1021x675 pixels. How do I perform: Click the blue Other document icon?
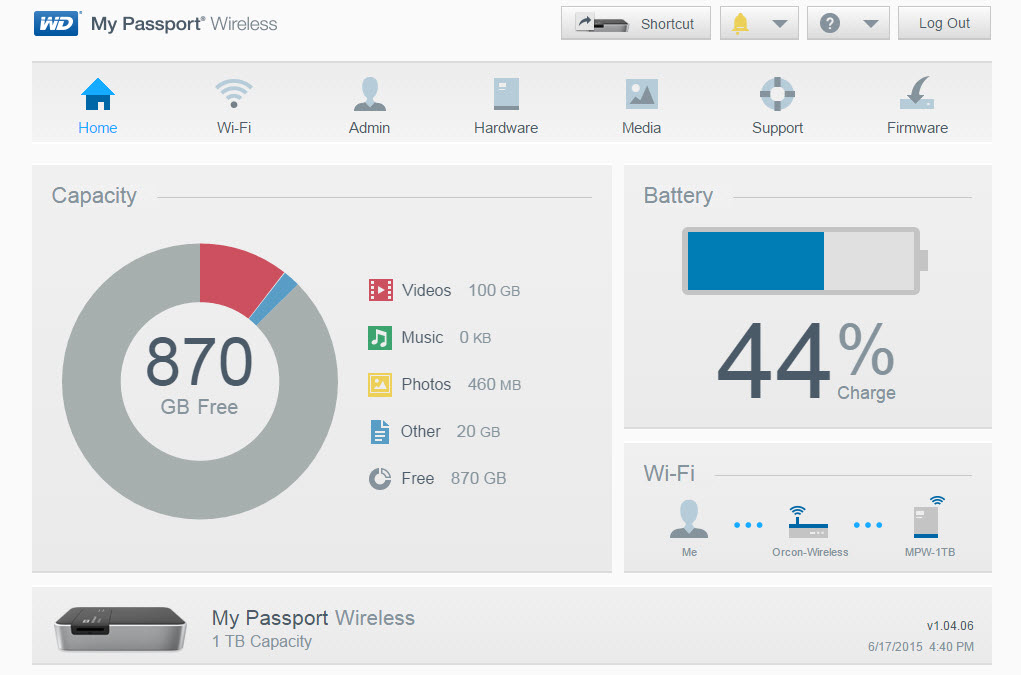(x=380, y=432)
